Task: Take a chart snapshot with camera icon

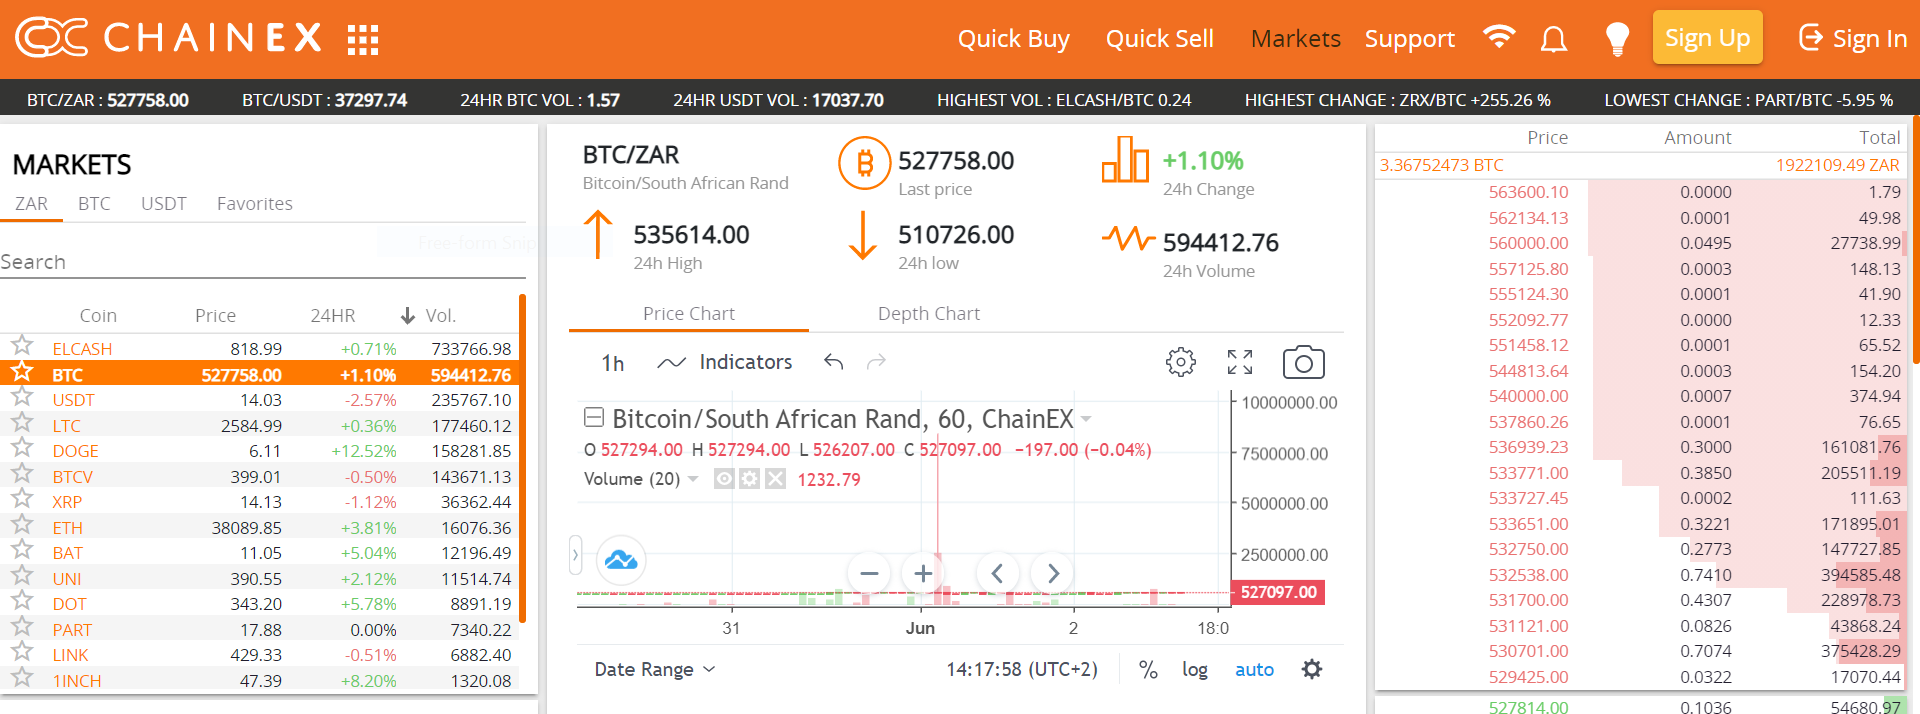Action: (1304, 362)
